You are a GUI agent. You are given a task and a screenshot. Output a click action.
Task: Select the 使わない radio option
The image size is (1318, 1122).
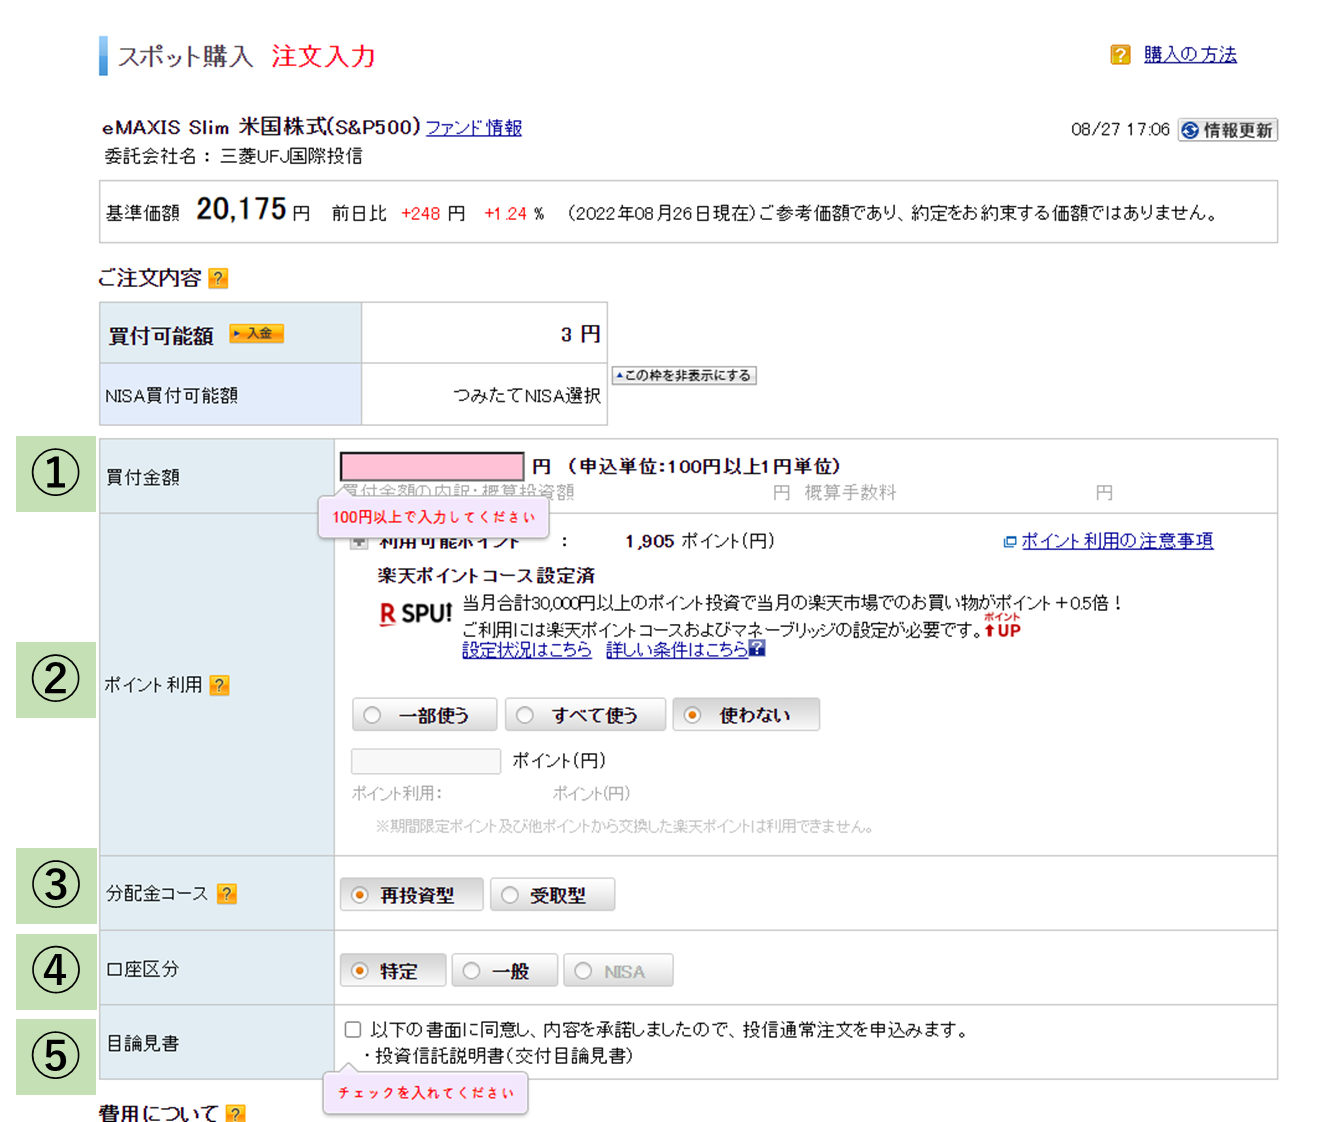[x=746, y=715]
